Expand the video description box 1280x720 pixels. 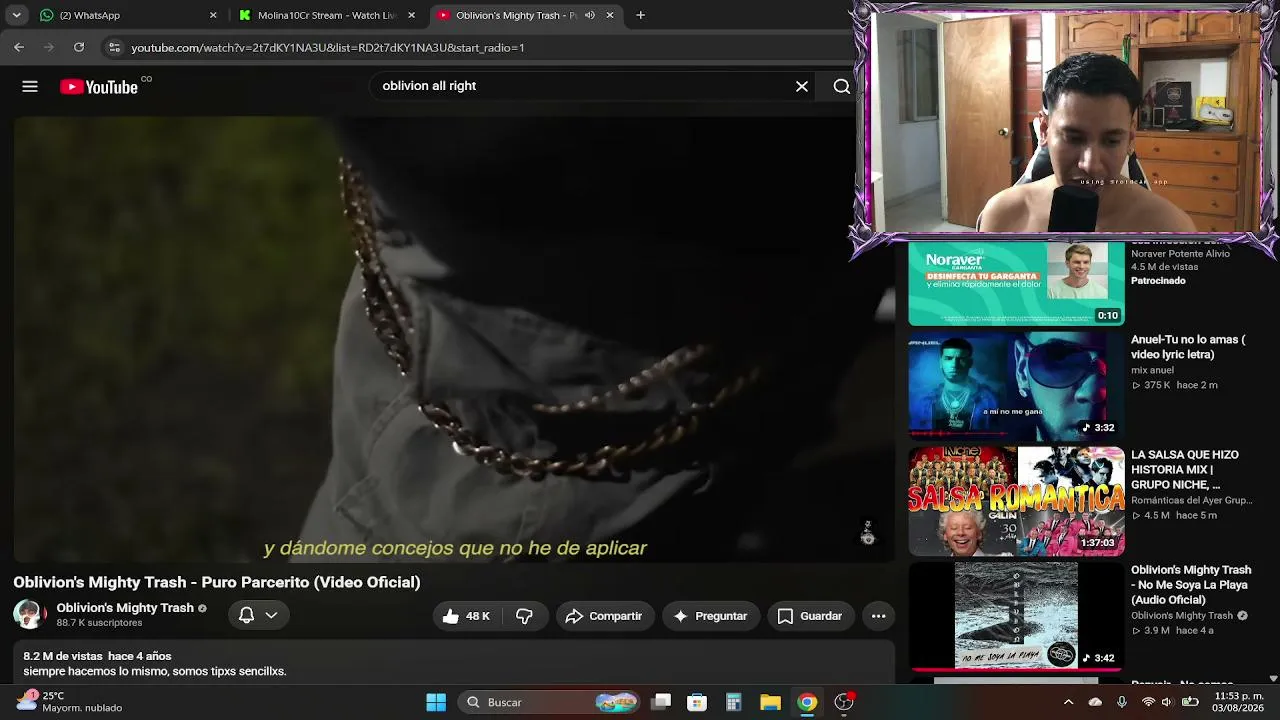pos(455,663)
